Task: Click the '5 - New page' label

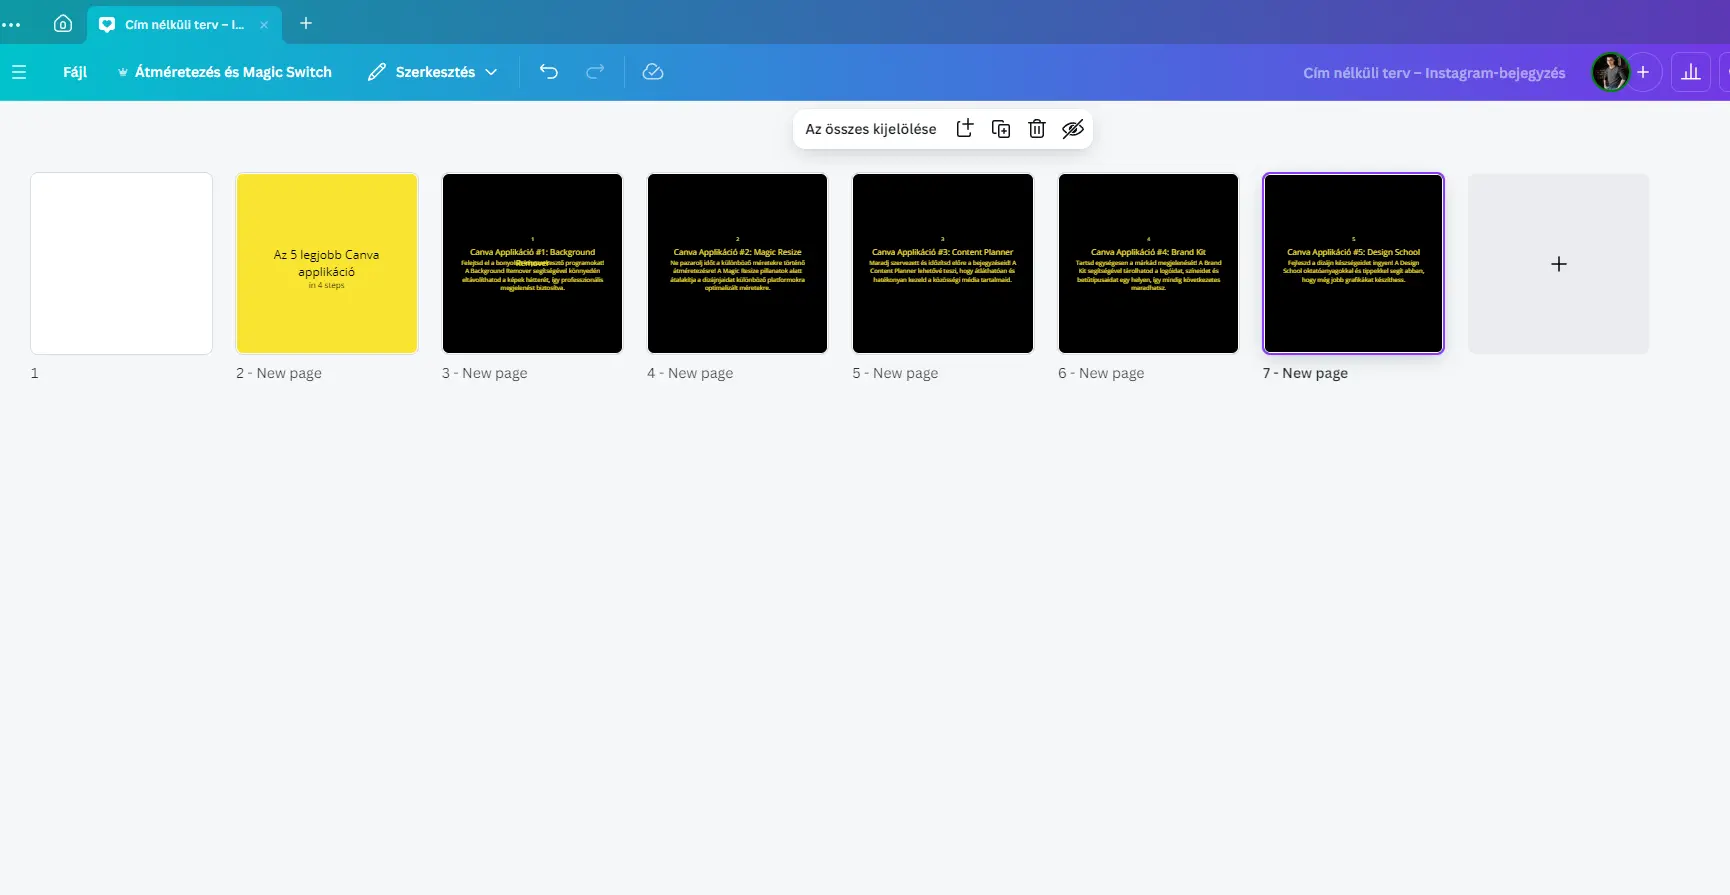Action: tap(896, 373)
